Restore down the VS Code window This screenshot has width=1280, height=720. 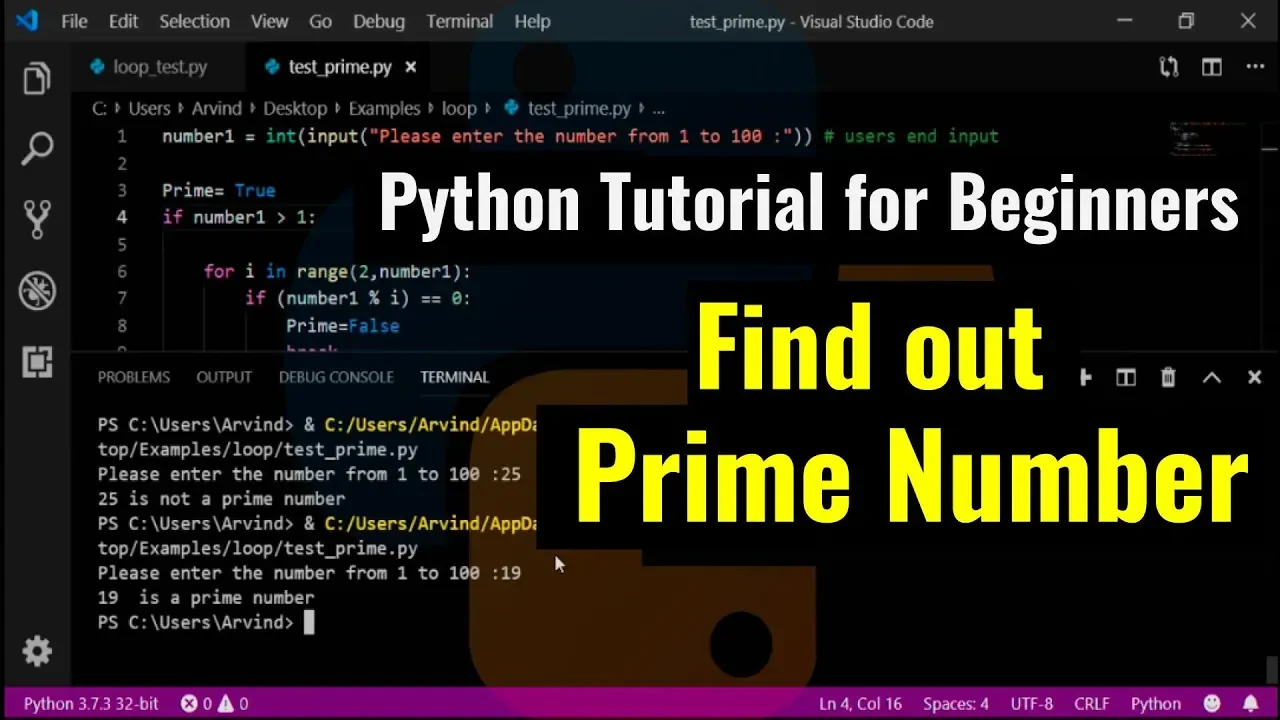point(1186,20)
